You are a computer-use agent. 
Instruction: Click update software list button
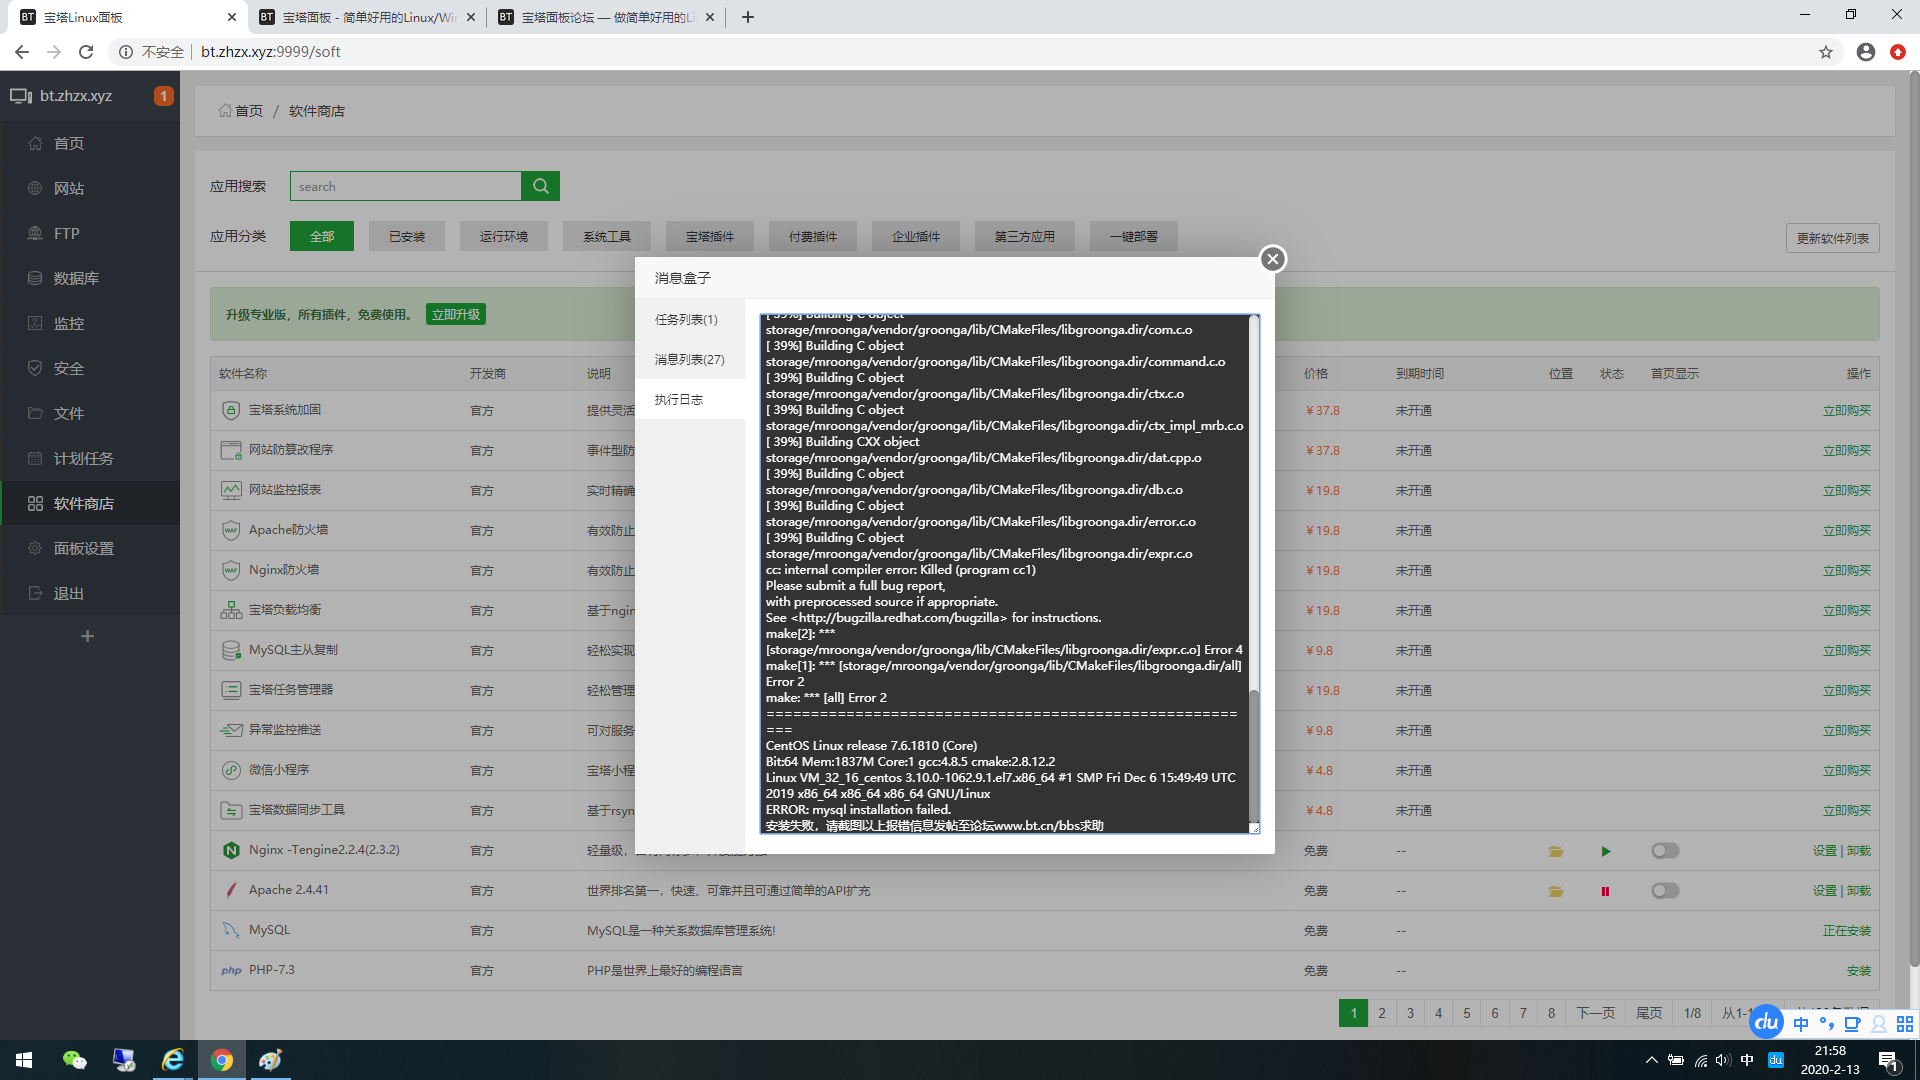[1832, 238]
